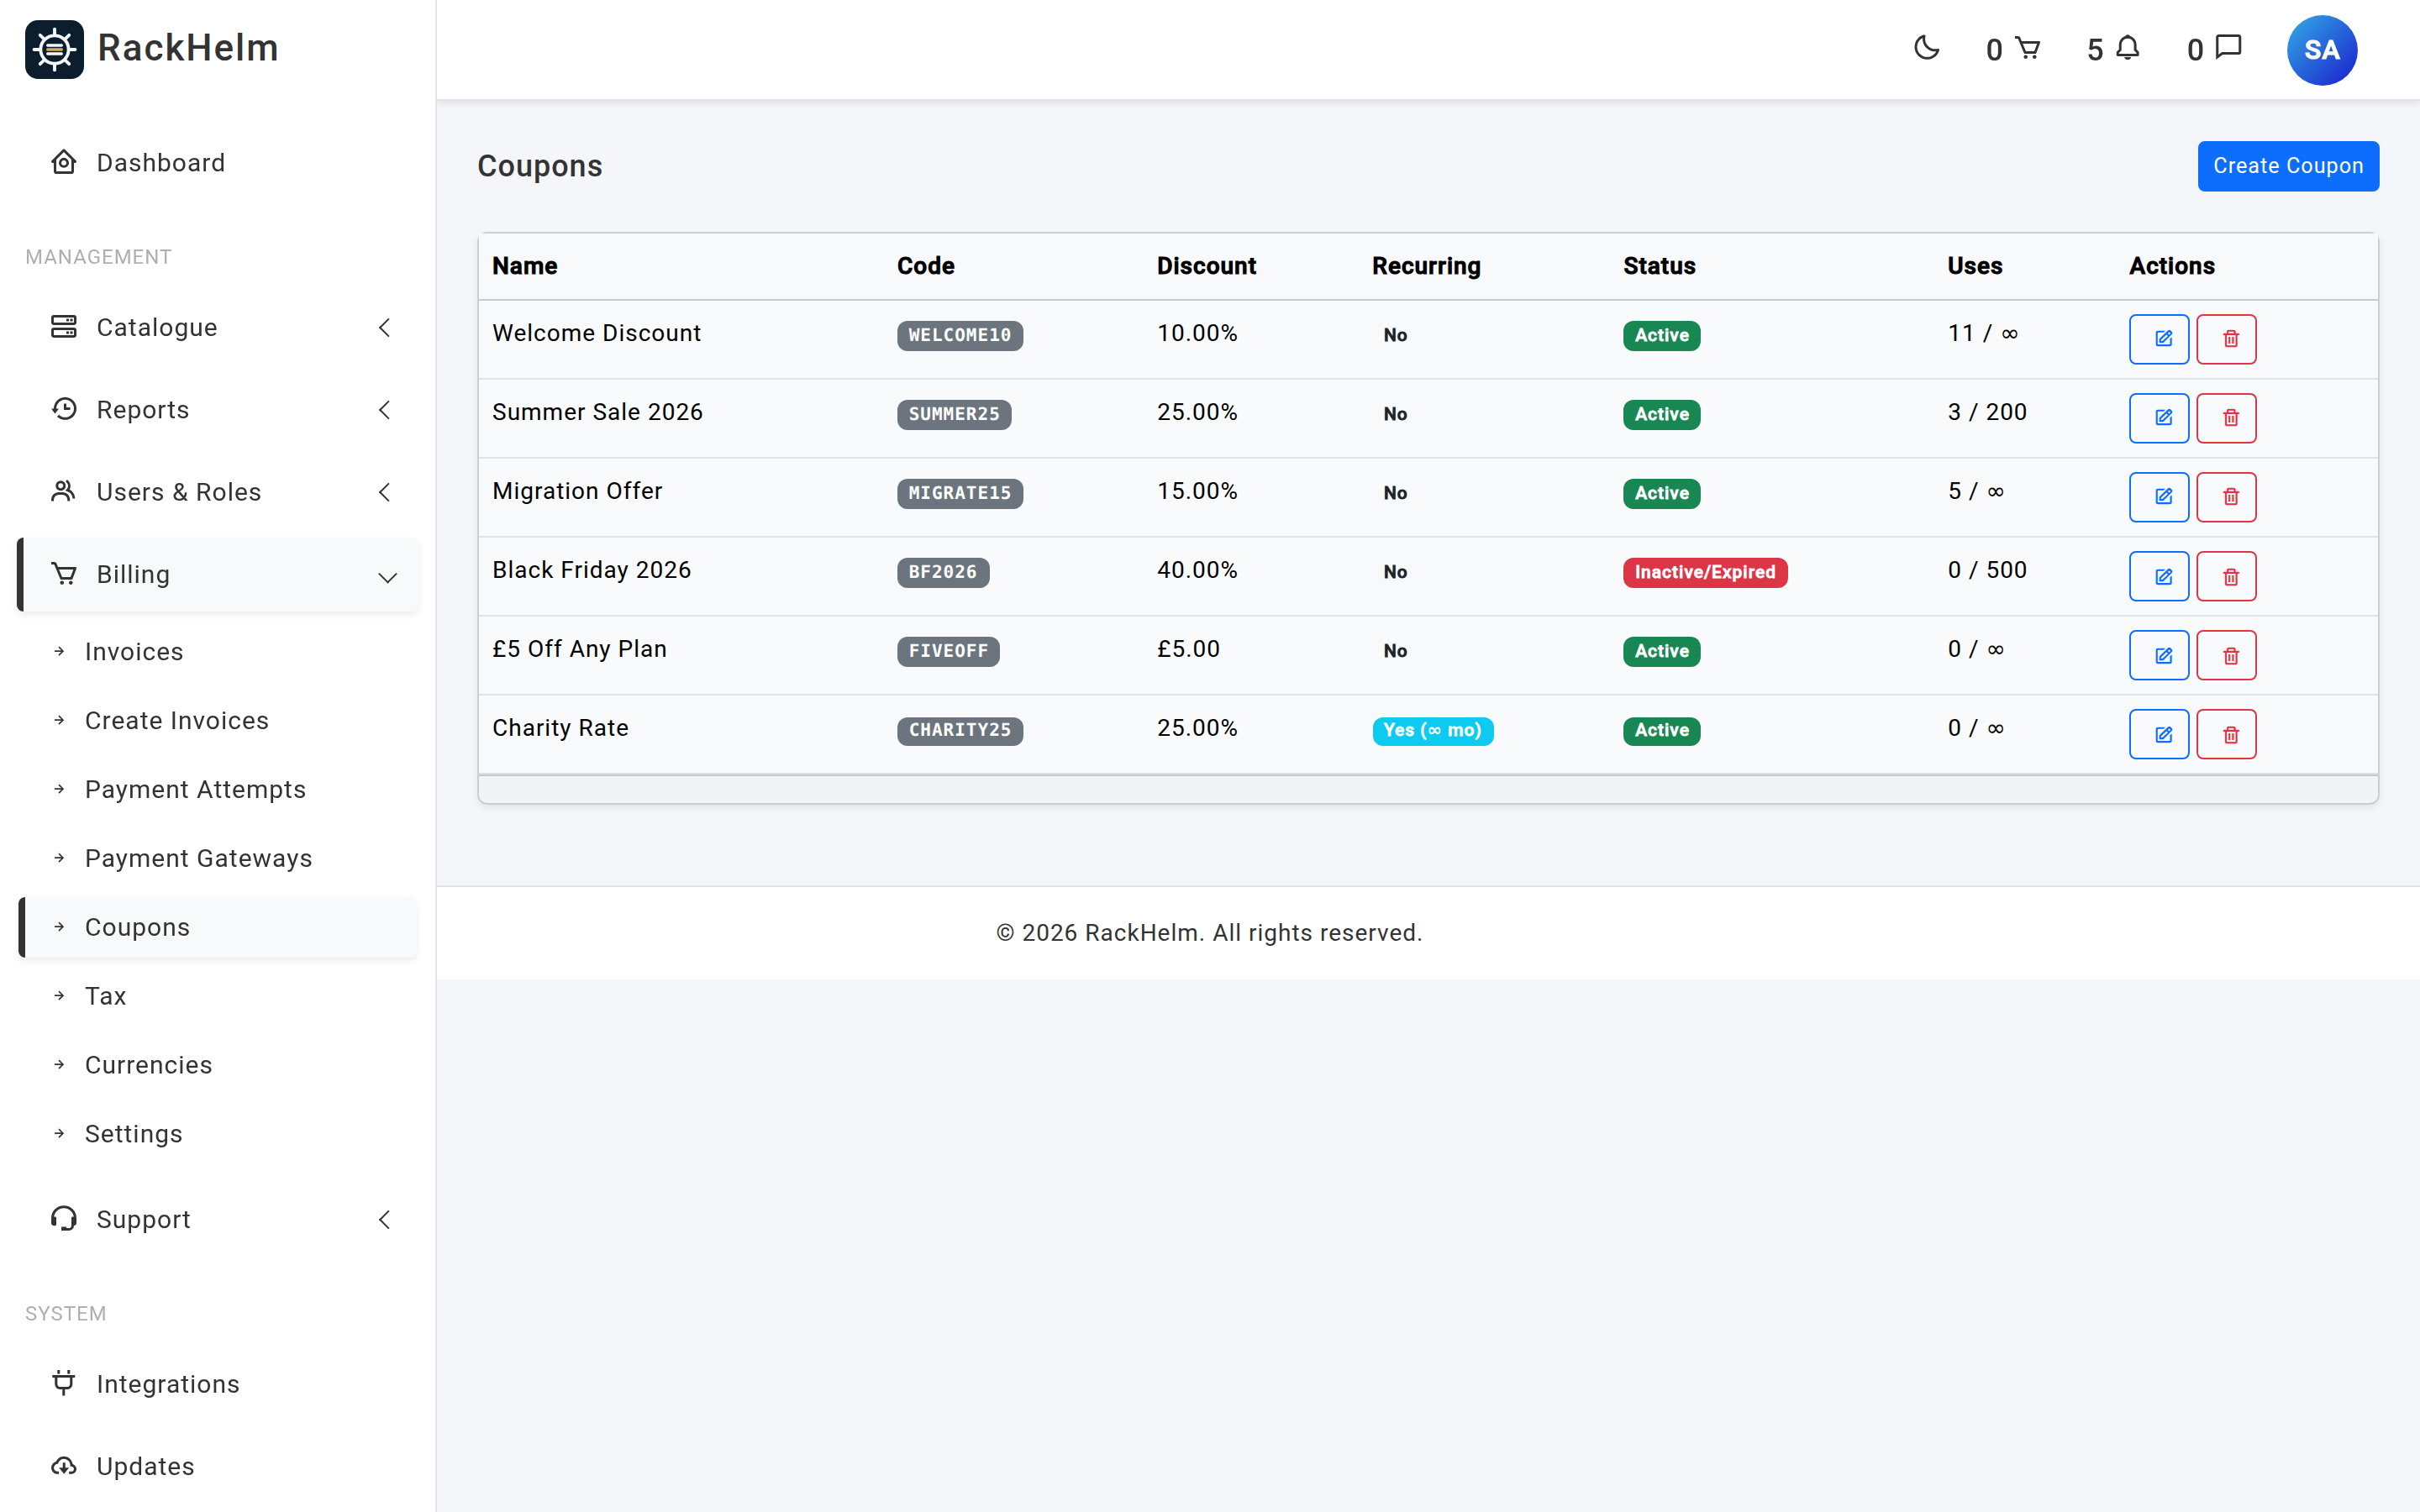2420x1512 pixels.
Task: Edit the £5 Off Any Plan coupon
Action: coord(2159,655)
